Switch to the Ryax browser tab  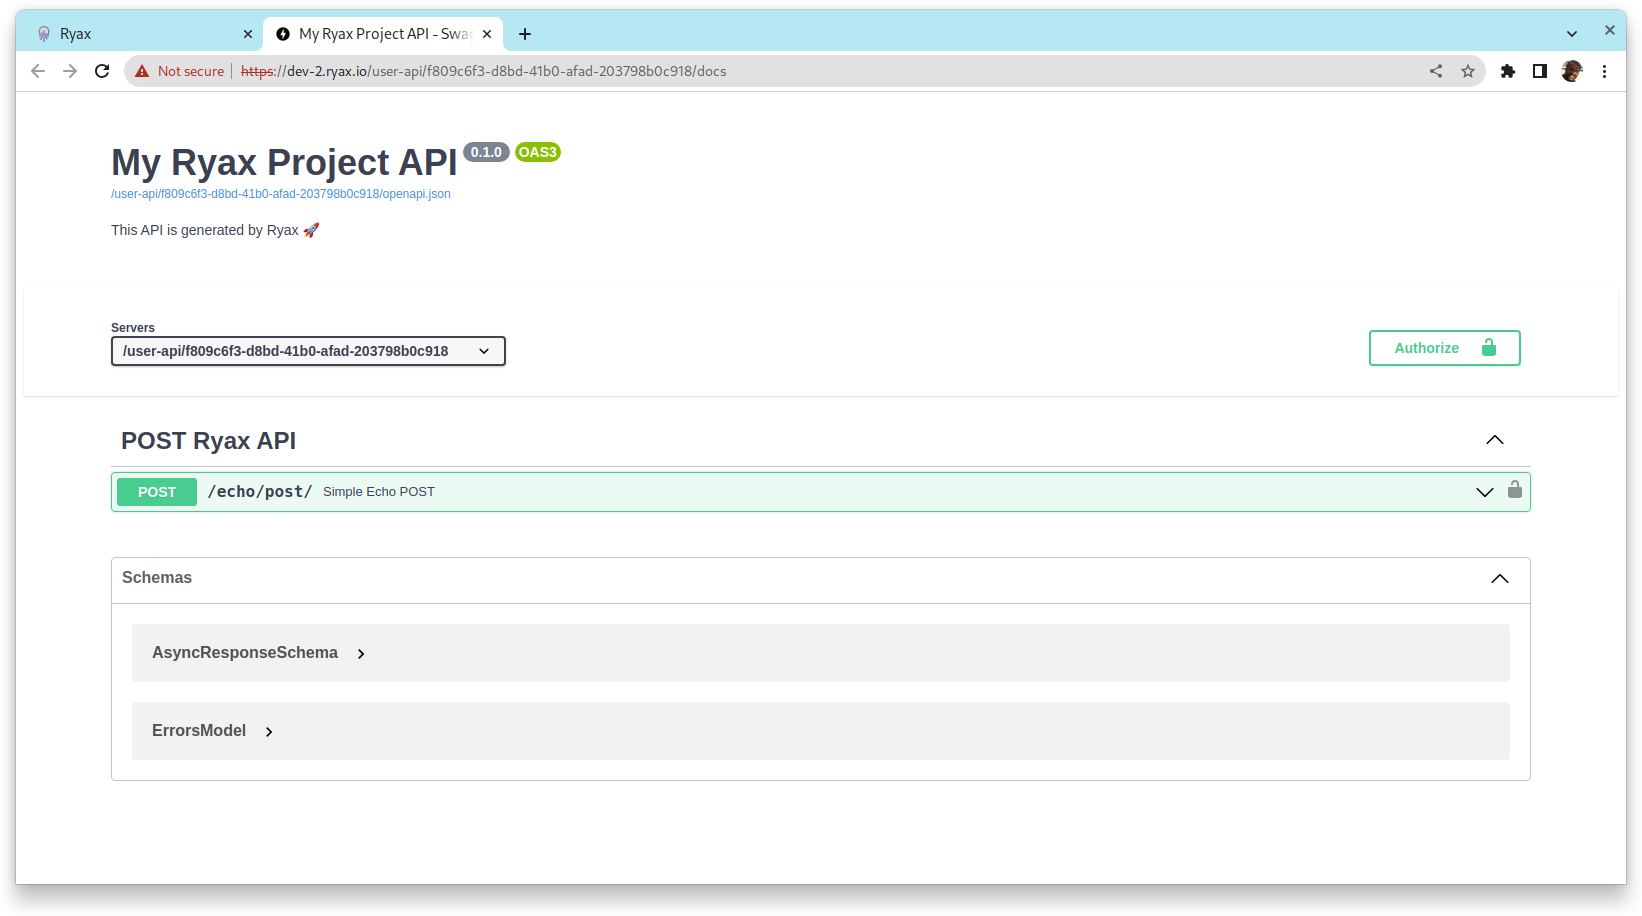(140, 34)
